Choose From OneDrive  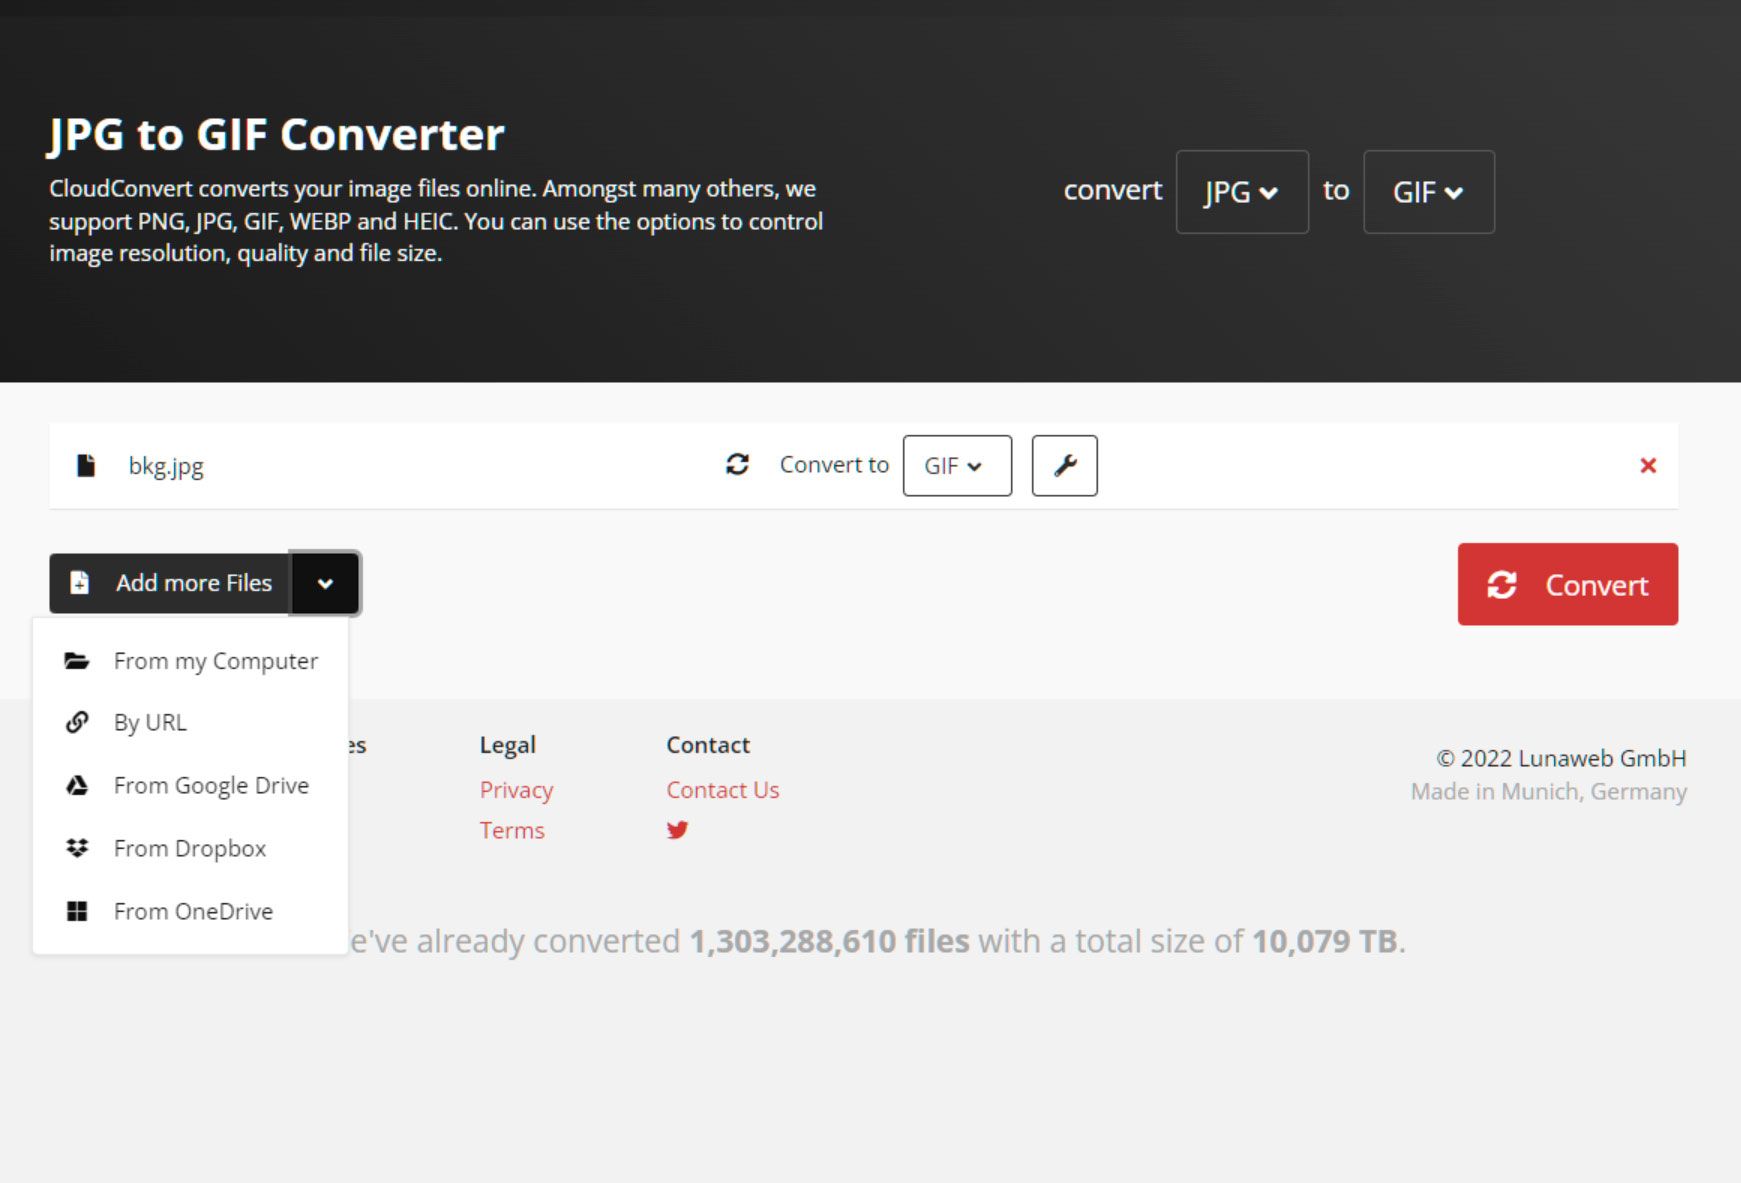(190, 911)
